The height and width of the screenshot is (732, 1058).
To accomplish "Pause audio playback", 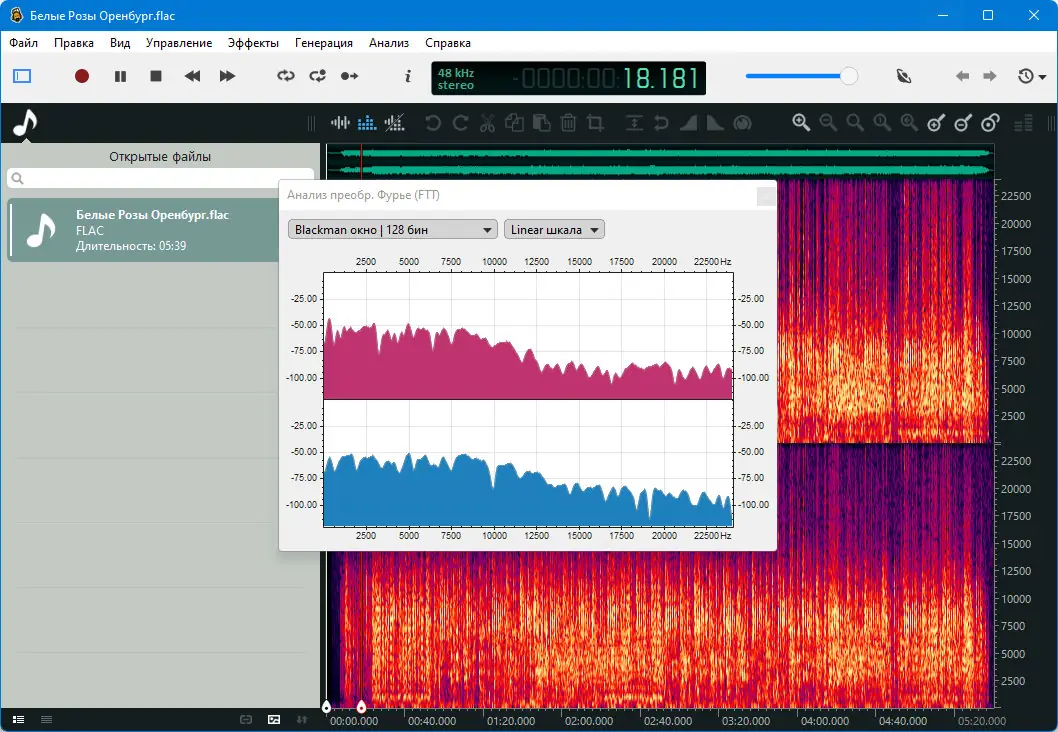I will (x=120, y=76).
